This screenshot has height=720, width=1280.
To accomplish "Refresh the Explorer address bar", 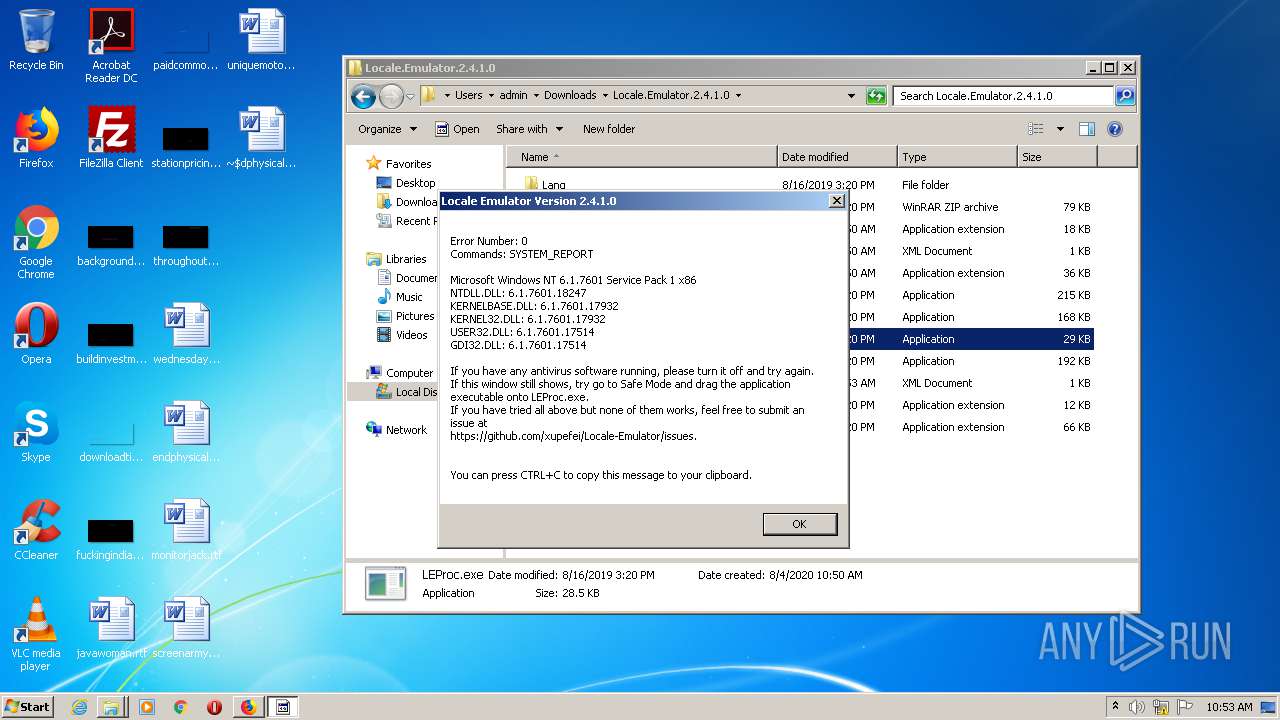I will point(876,96).
